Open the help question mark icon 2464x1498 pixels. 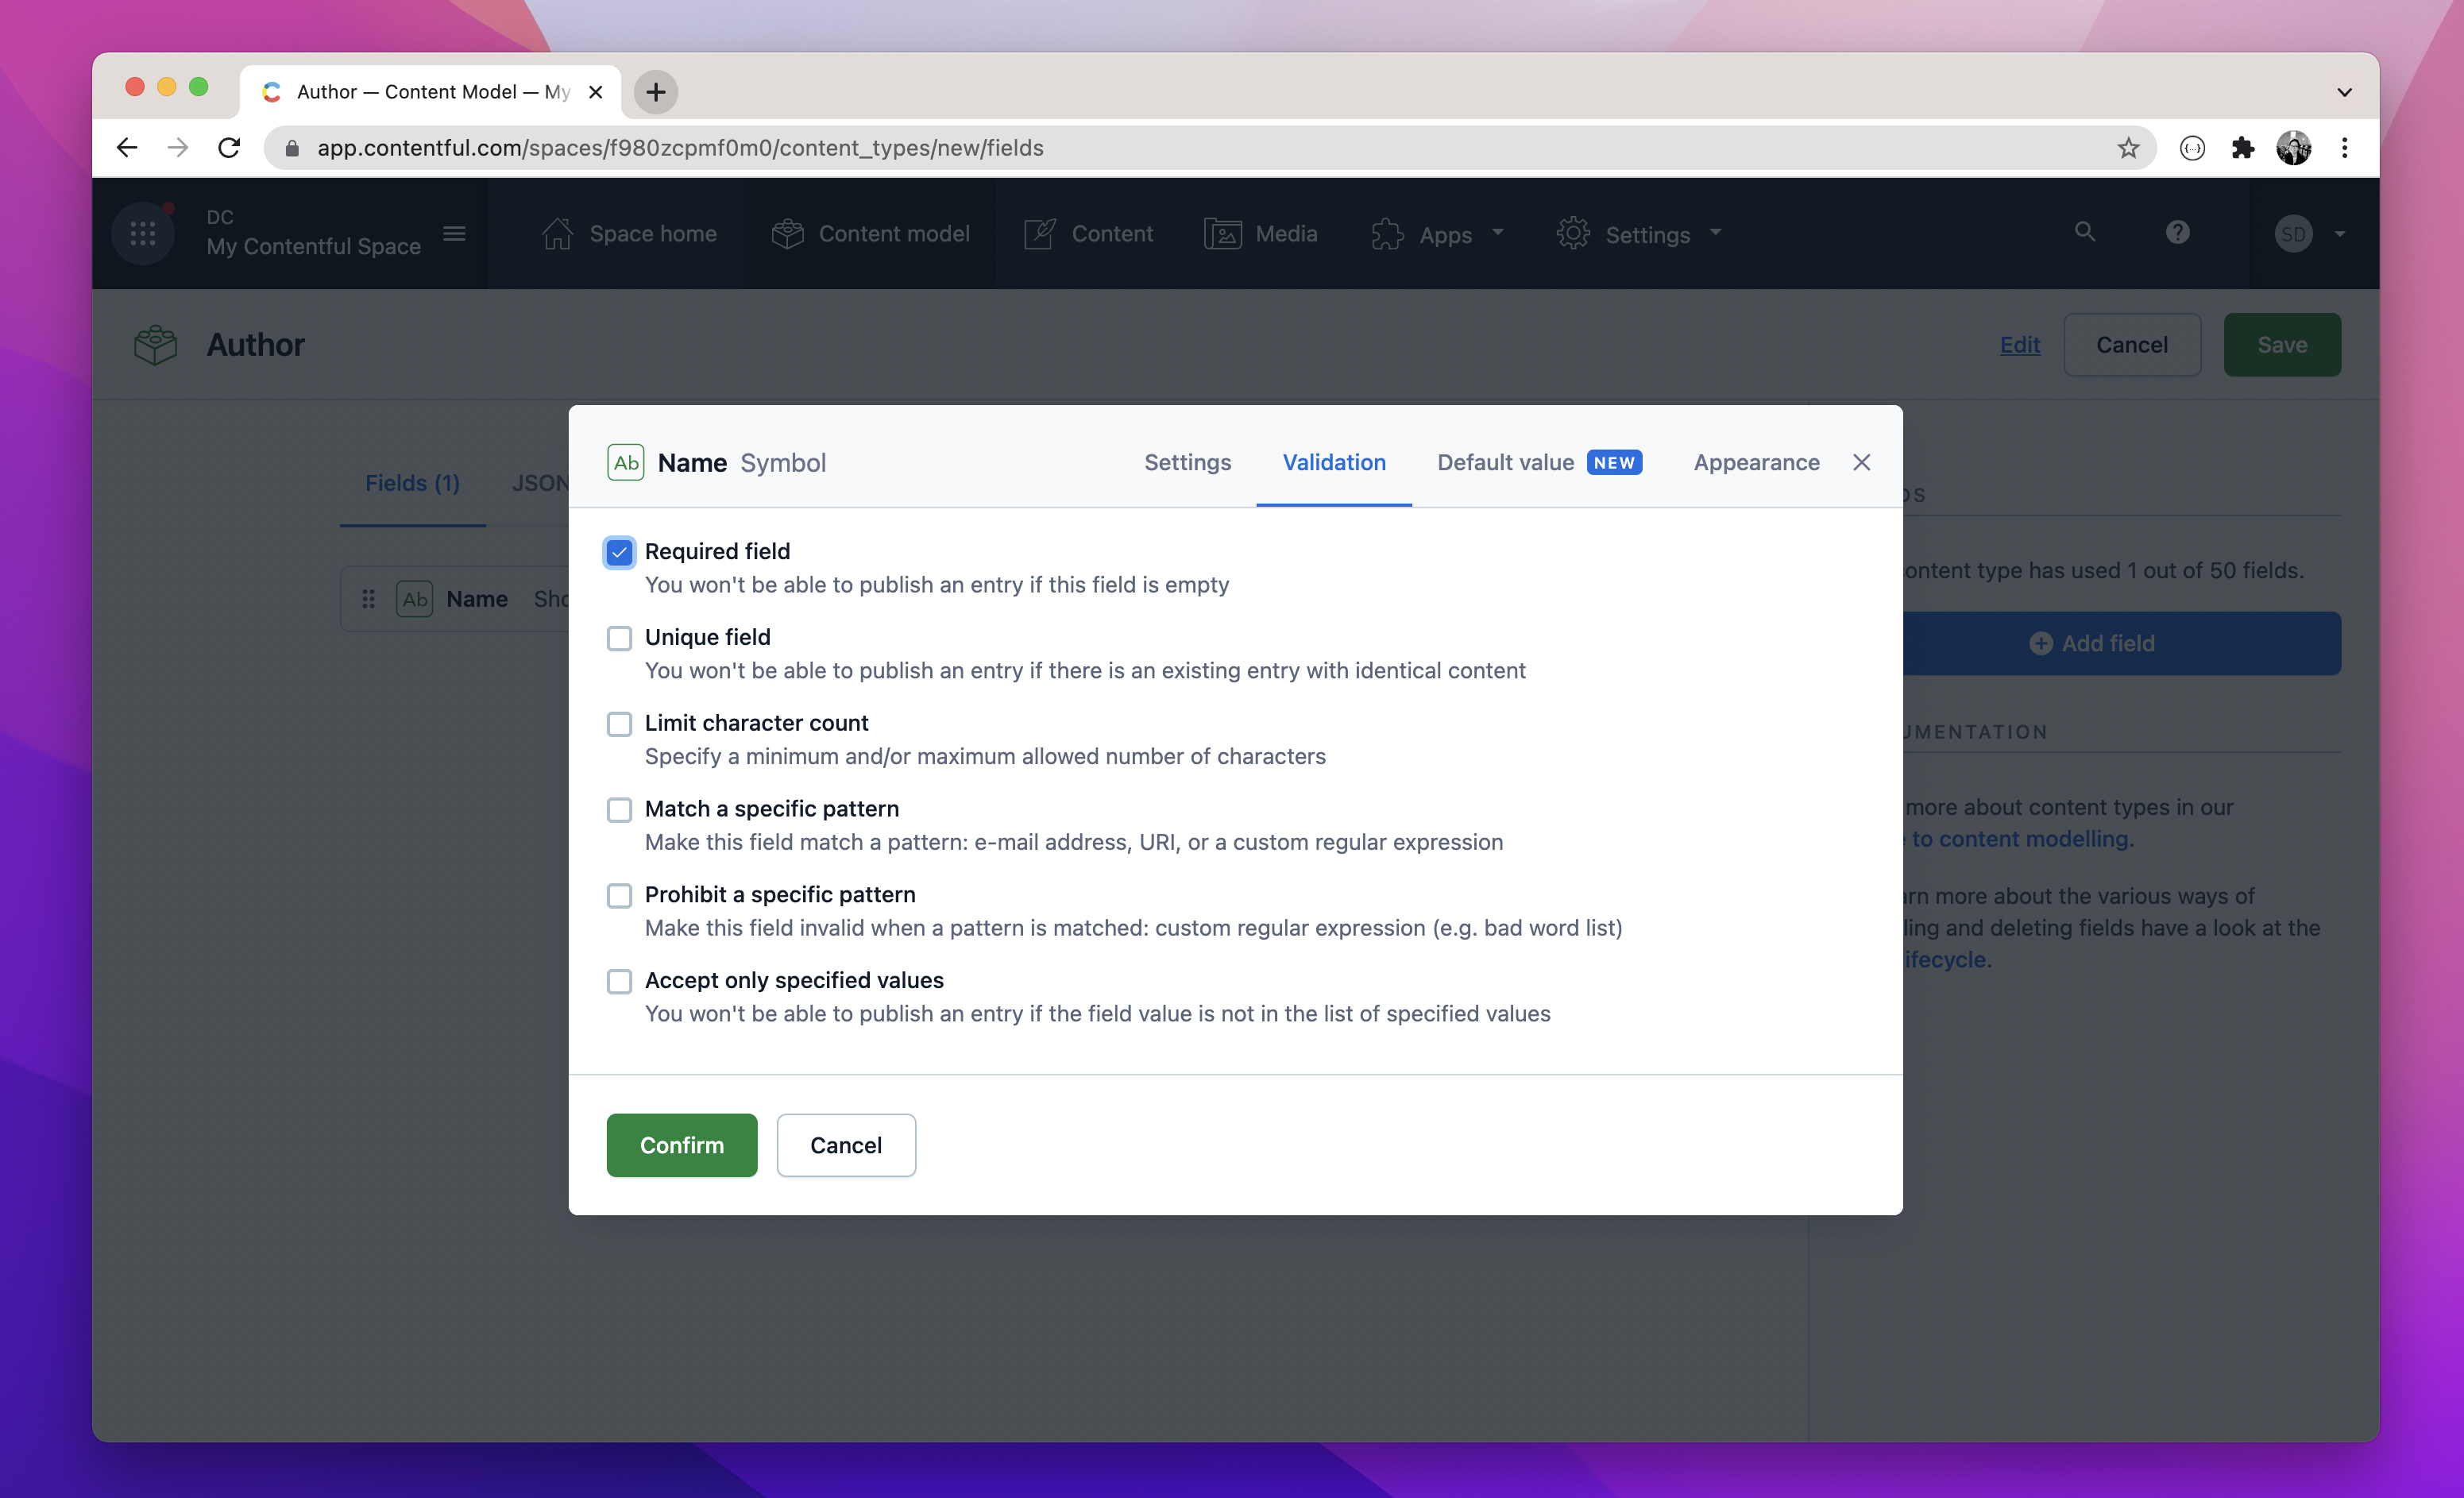tap(2177, 232)
